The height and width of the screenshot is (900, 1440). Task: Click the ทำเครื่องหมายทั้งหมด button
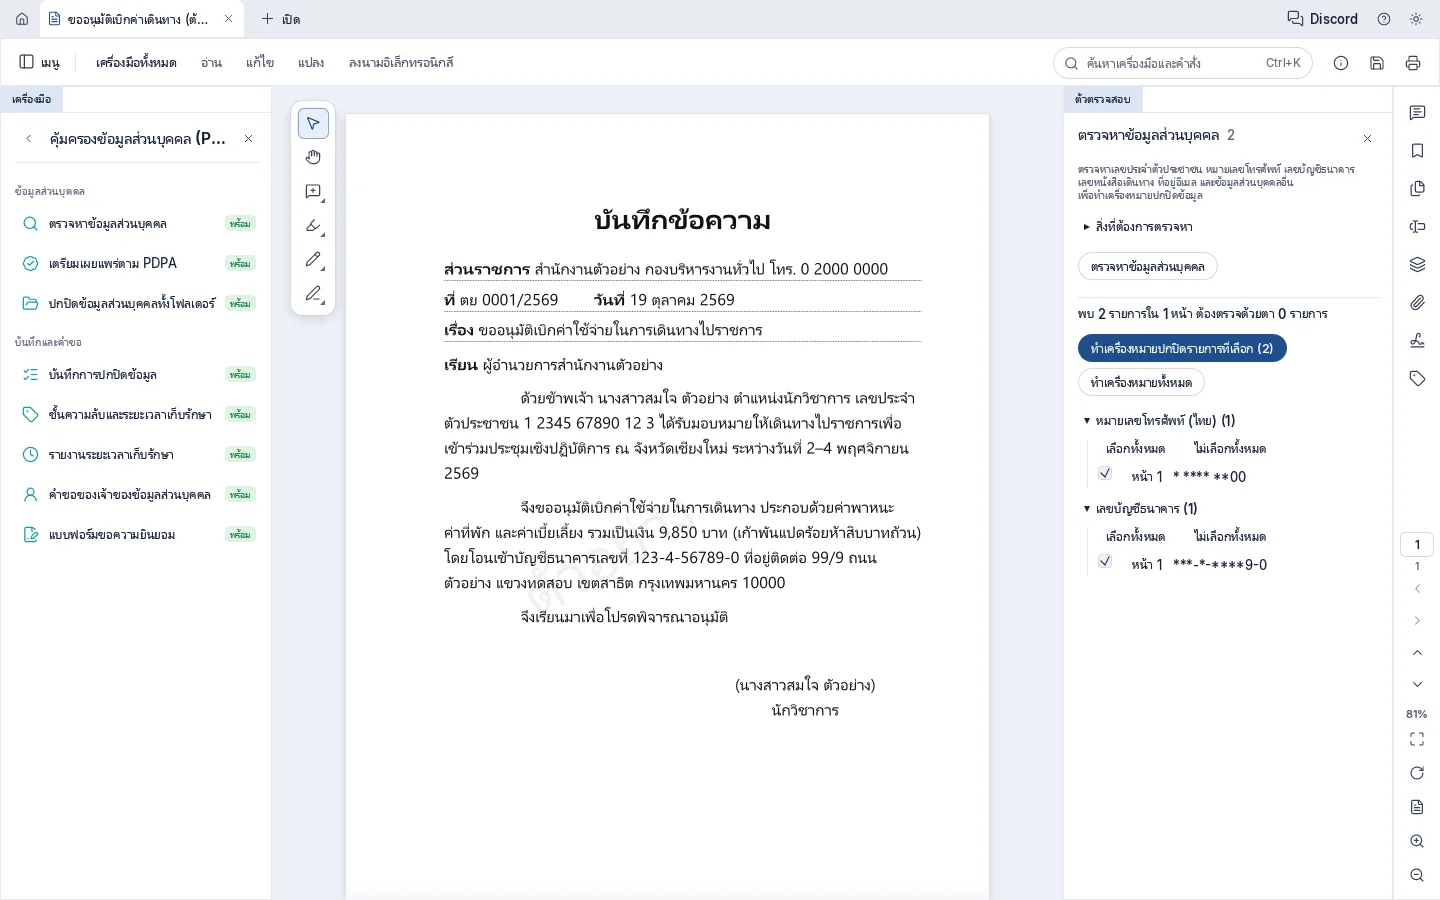coord(1141,383)
